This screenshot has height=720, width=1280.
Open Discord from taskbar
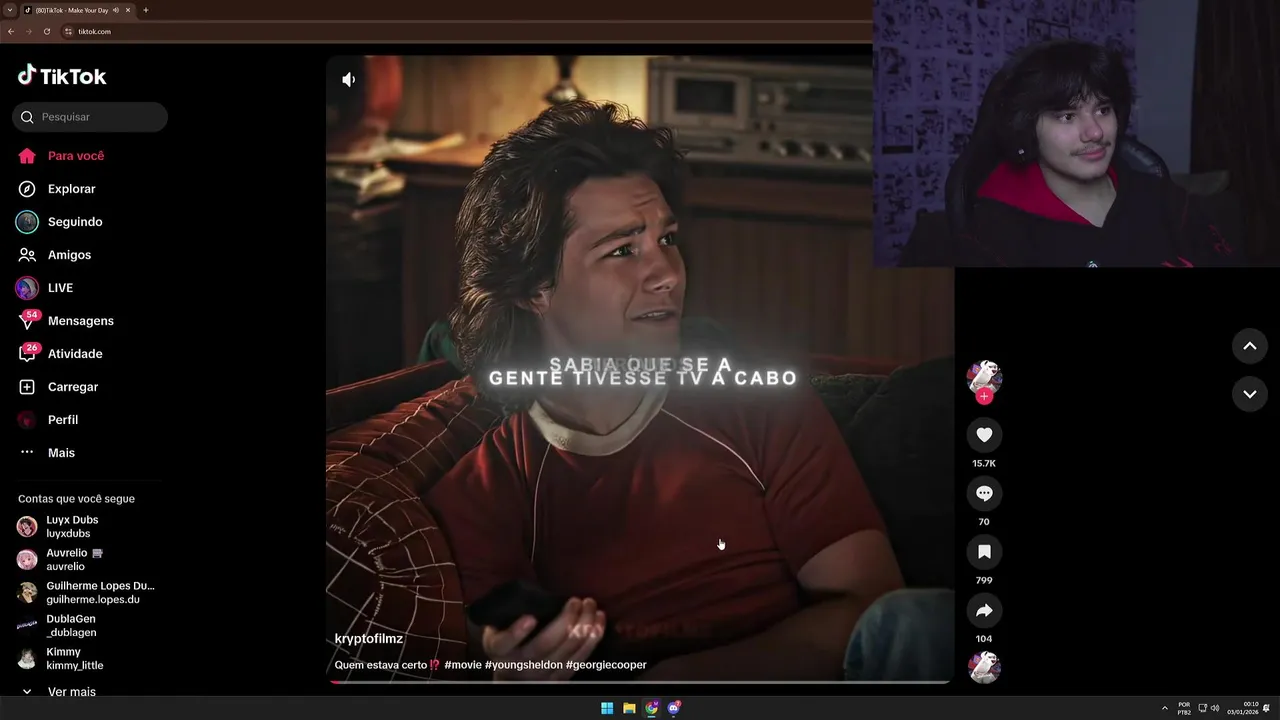674,708
